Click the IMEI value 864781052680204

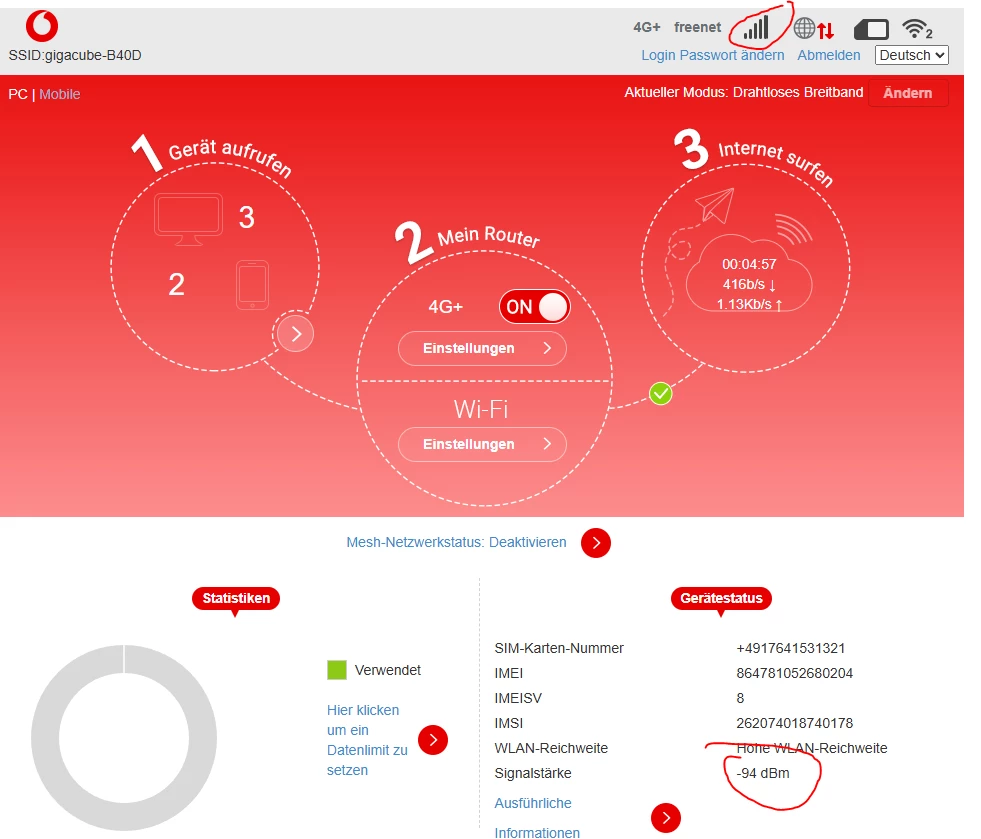(795, 673)
